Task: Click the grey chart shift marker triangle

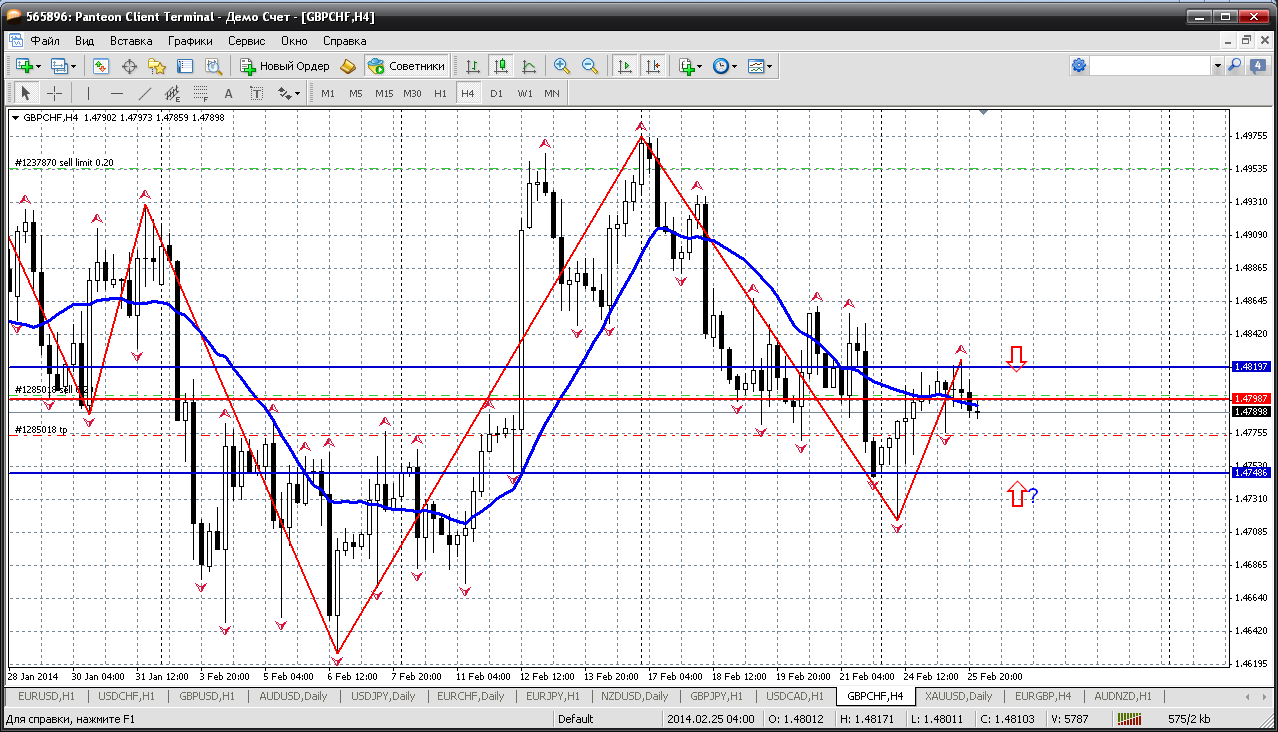Action: [984, 113]
